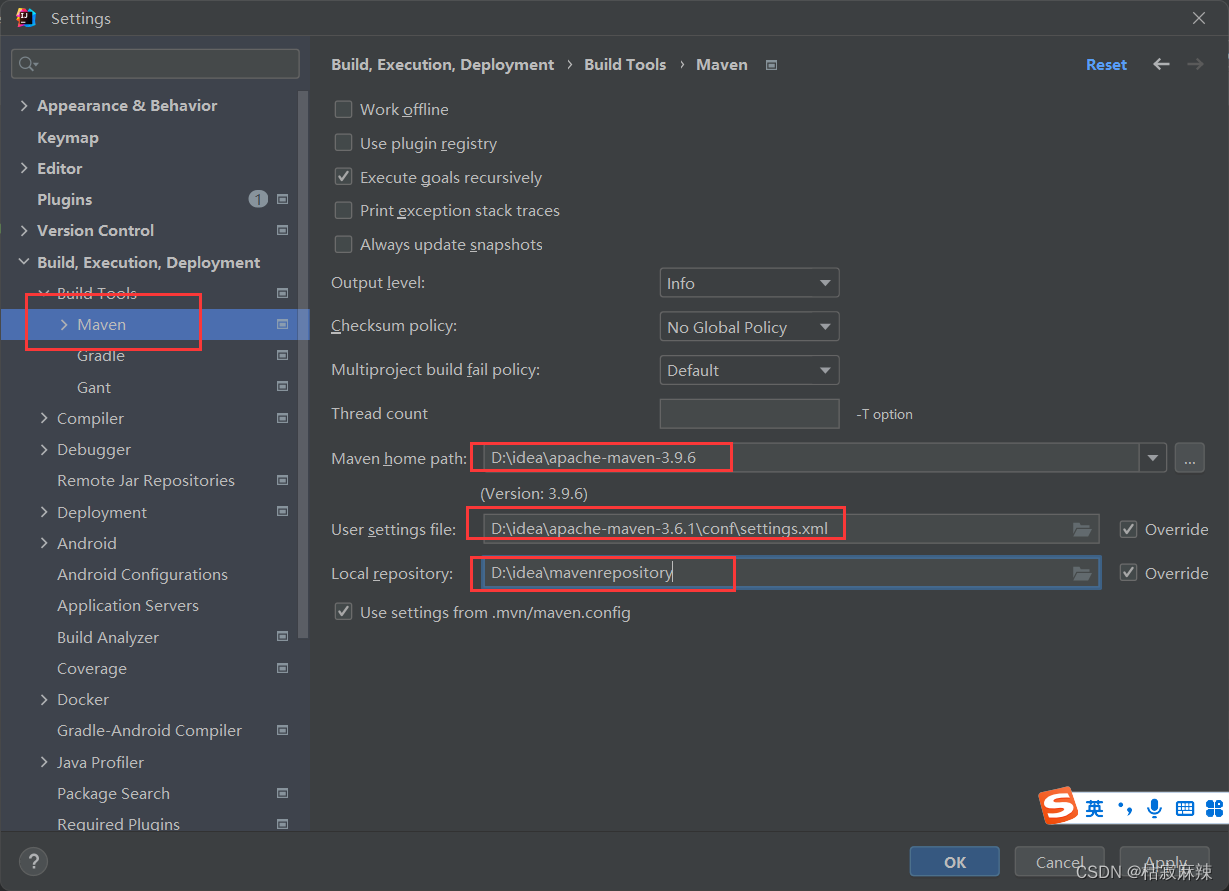Image resolution: width=1229 pixels, height=891 pixels.
Task: Click the Reset link
Action: click(1106, 64)
